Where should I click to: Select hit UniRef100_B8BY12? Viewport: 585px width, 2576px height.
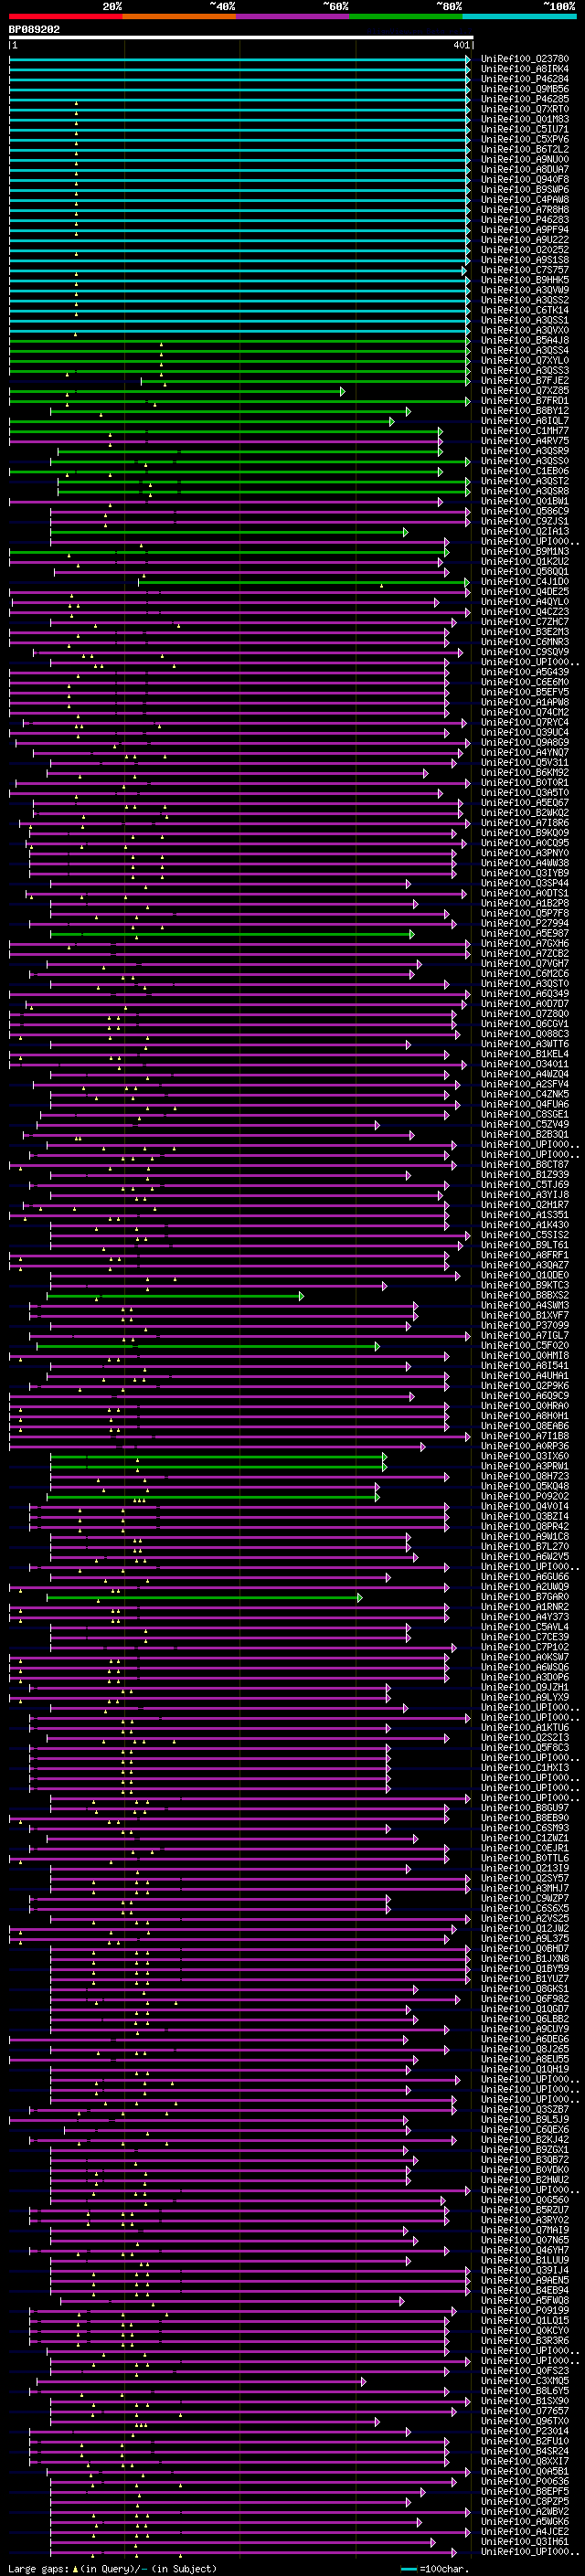(524, 411)
